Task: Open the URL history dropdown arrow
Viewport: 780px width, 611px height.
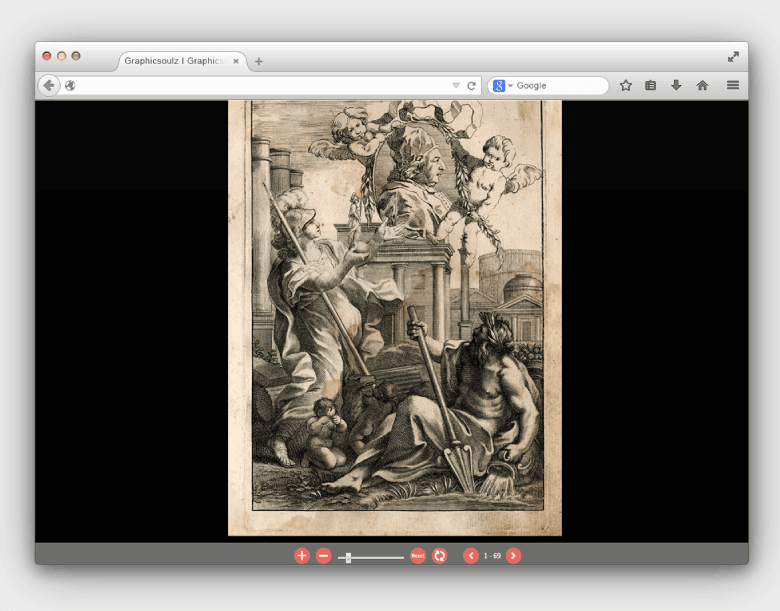Action: pos(456,86)
